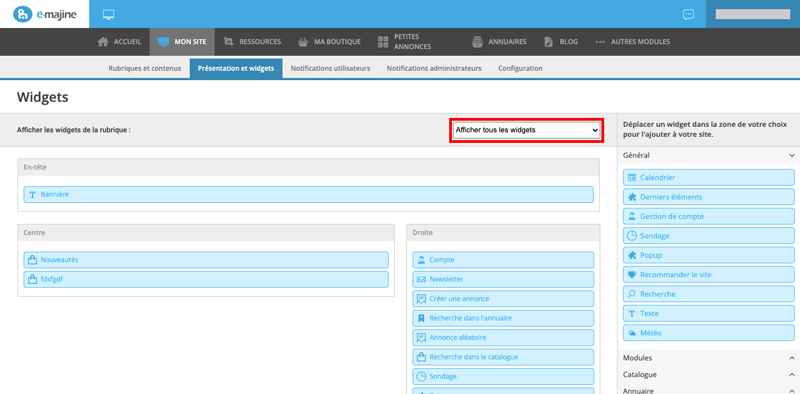Click the Recherche dans l'annuaire bookmark icon
The width and height of the screenshot is (800, 394).
coord(421,318)
